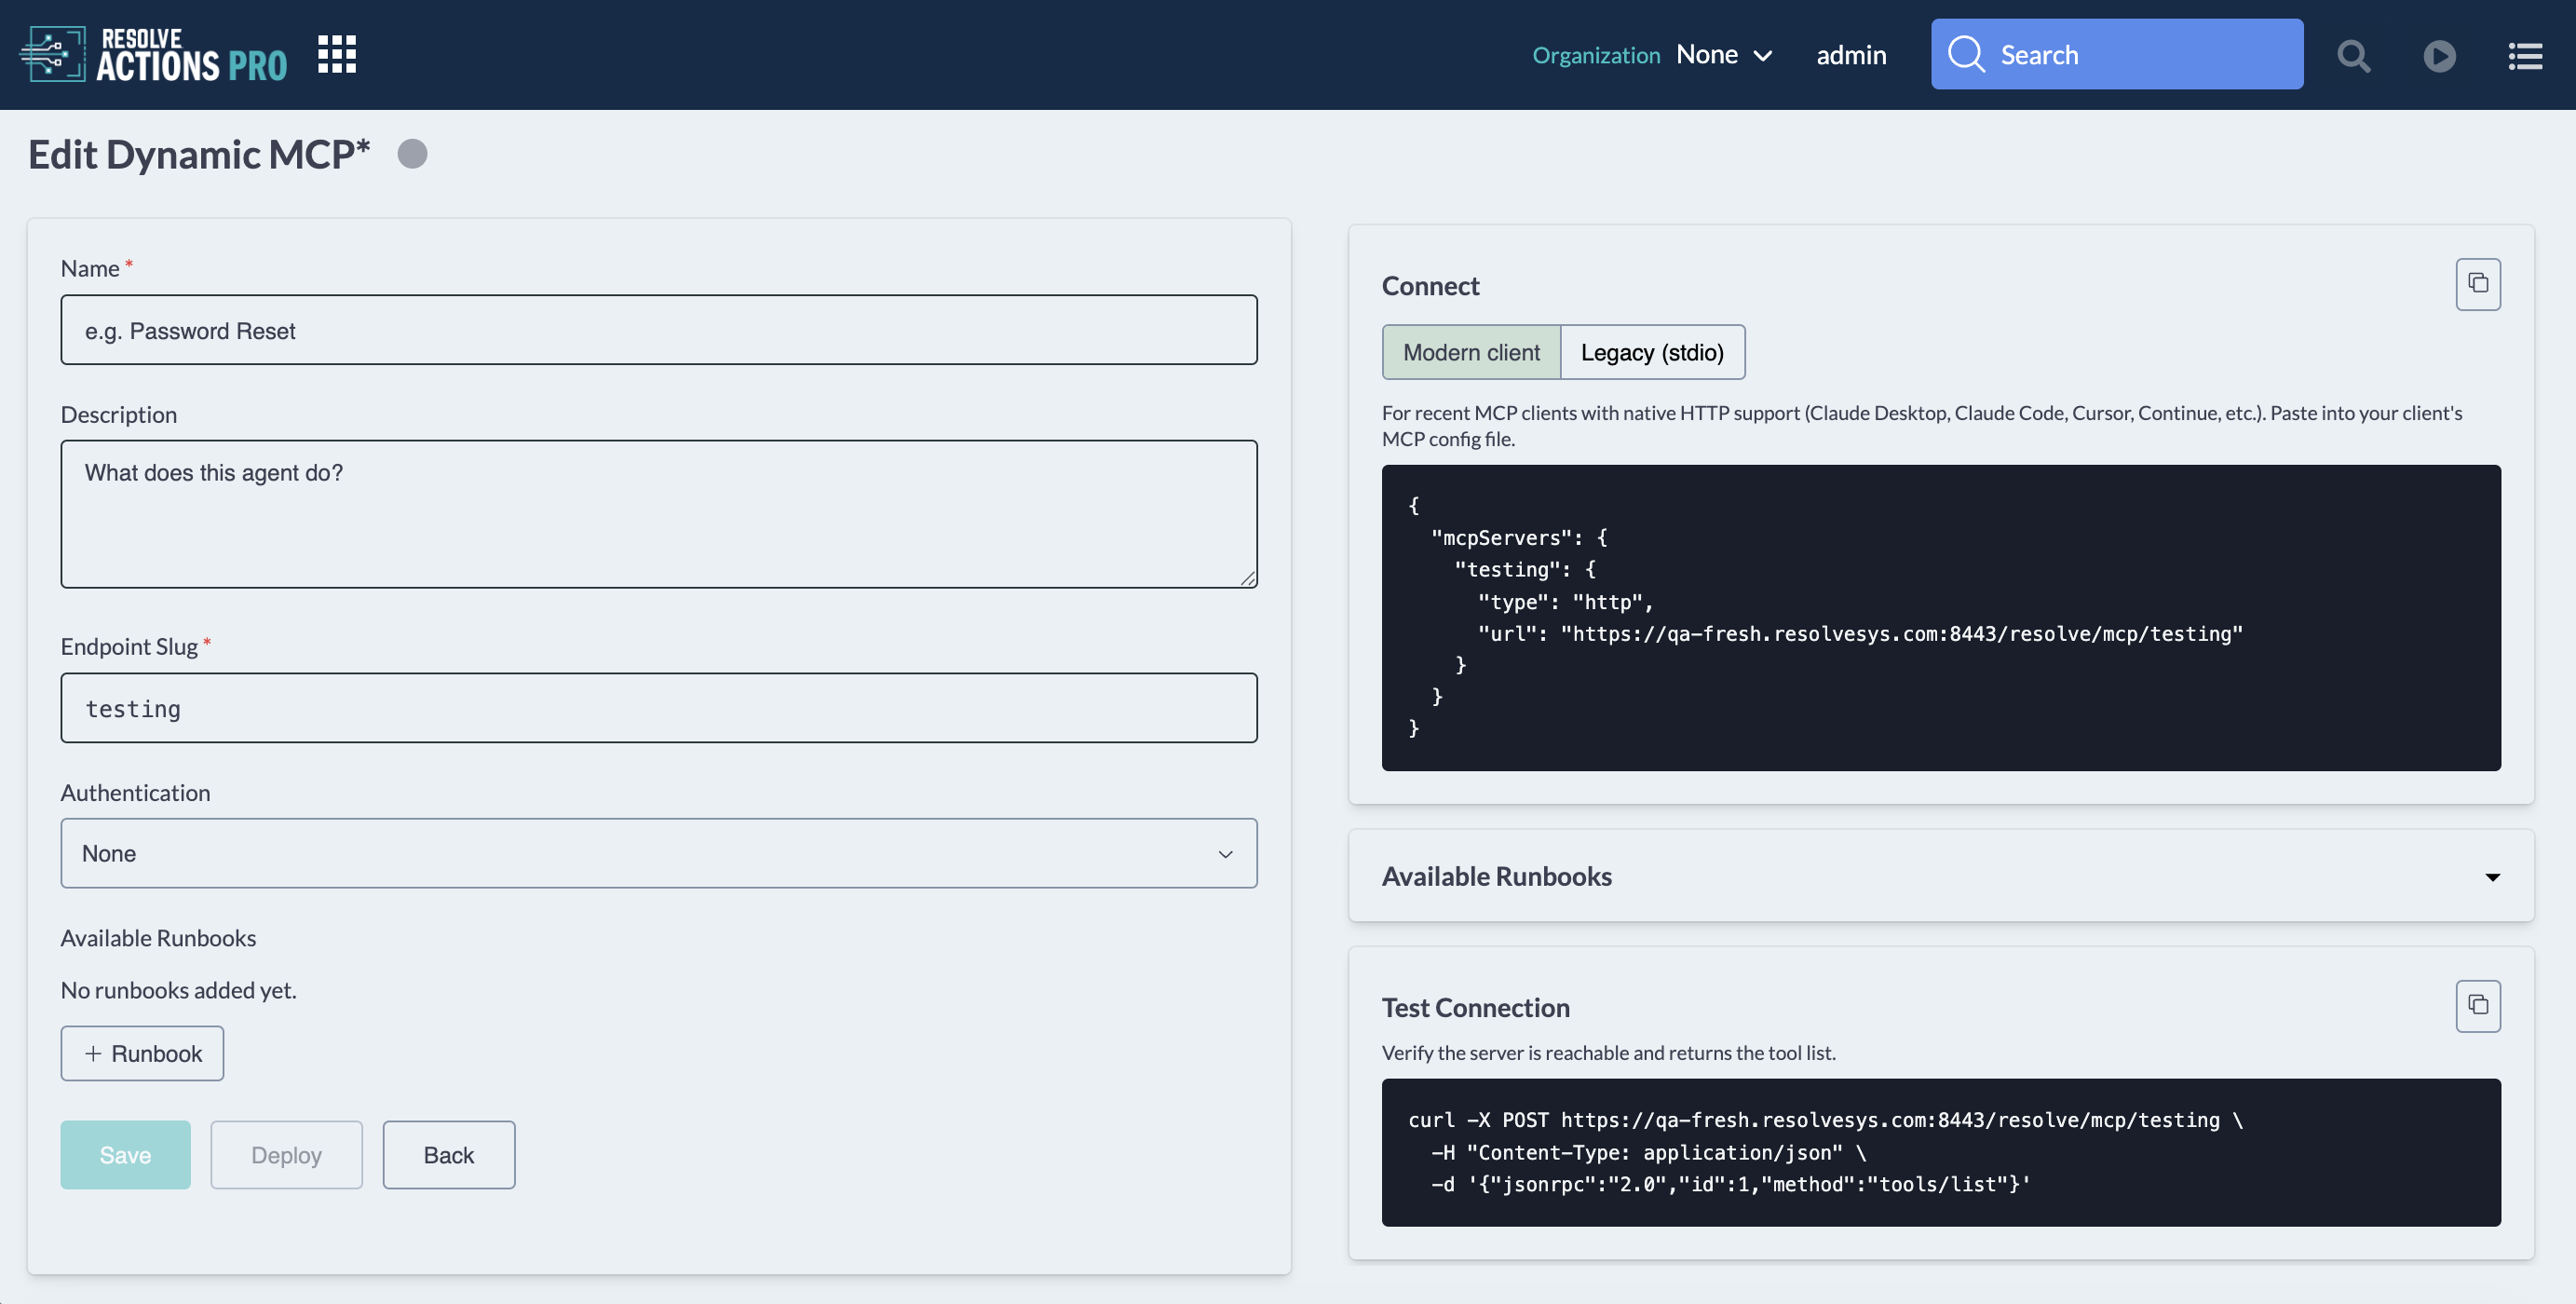Copy the Test Connection curl command

tap(2477, 1006)
